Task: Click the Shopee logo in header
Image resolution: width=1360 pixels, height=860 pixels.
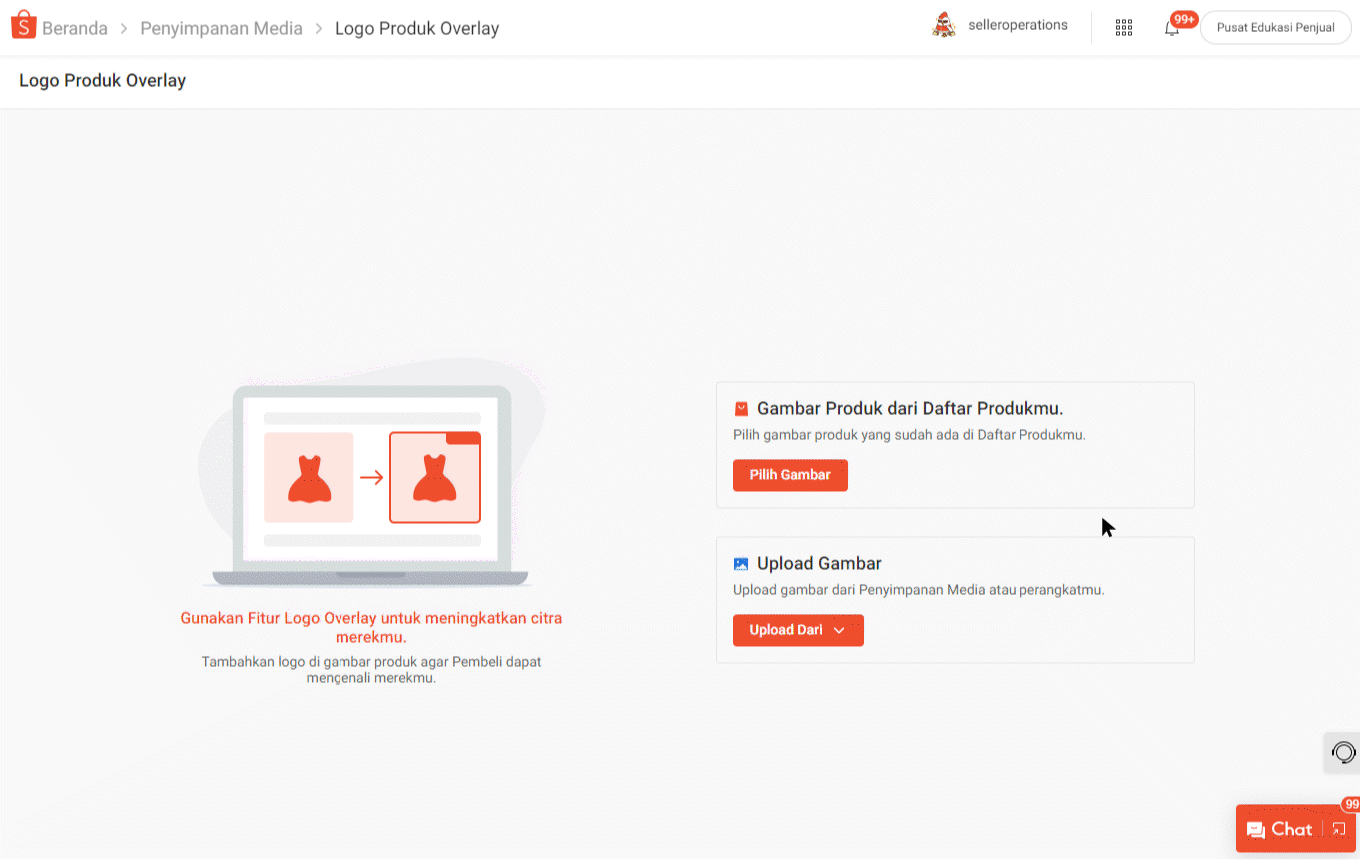Action: click(x=24, y=26)
